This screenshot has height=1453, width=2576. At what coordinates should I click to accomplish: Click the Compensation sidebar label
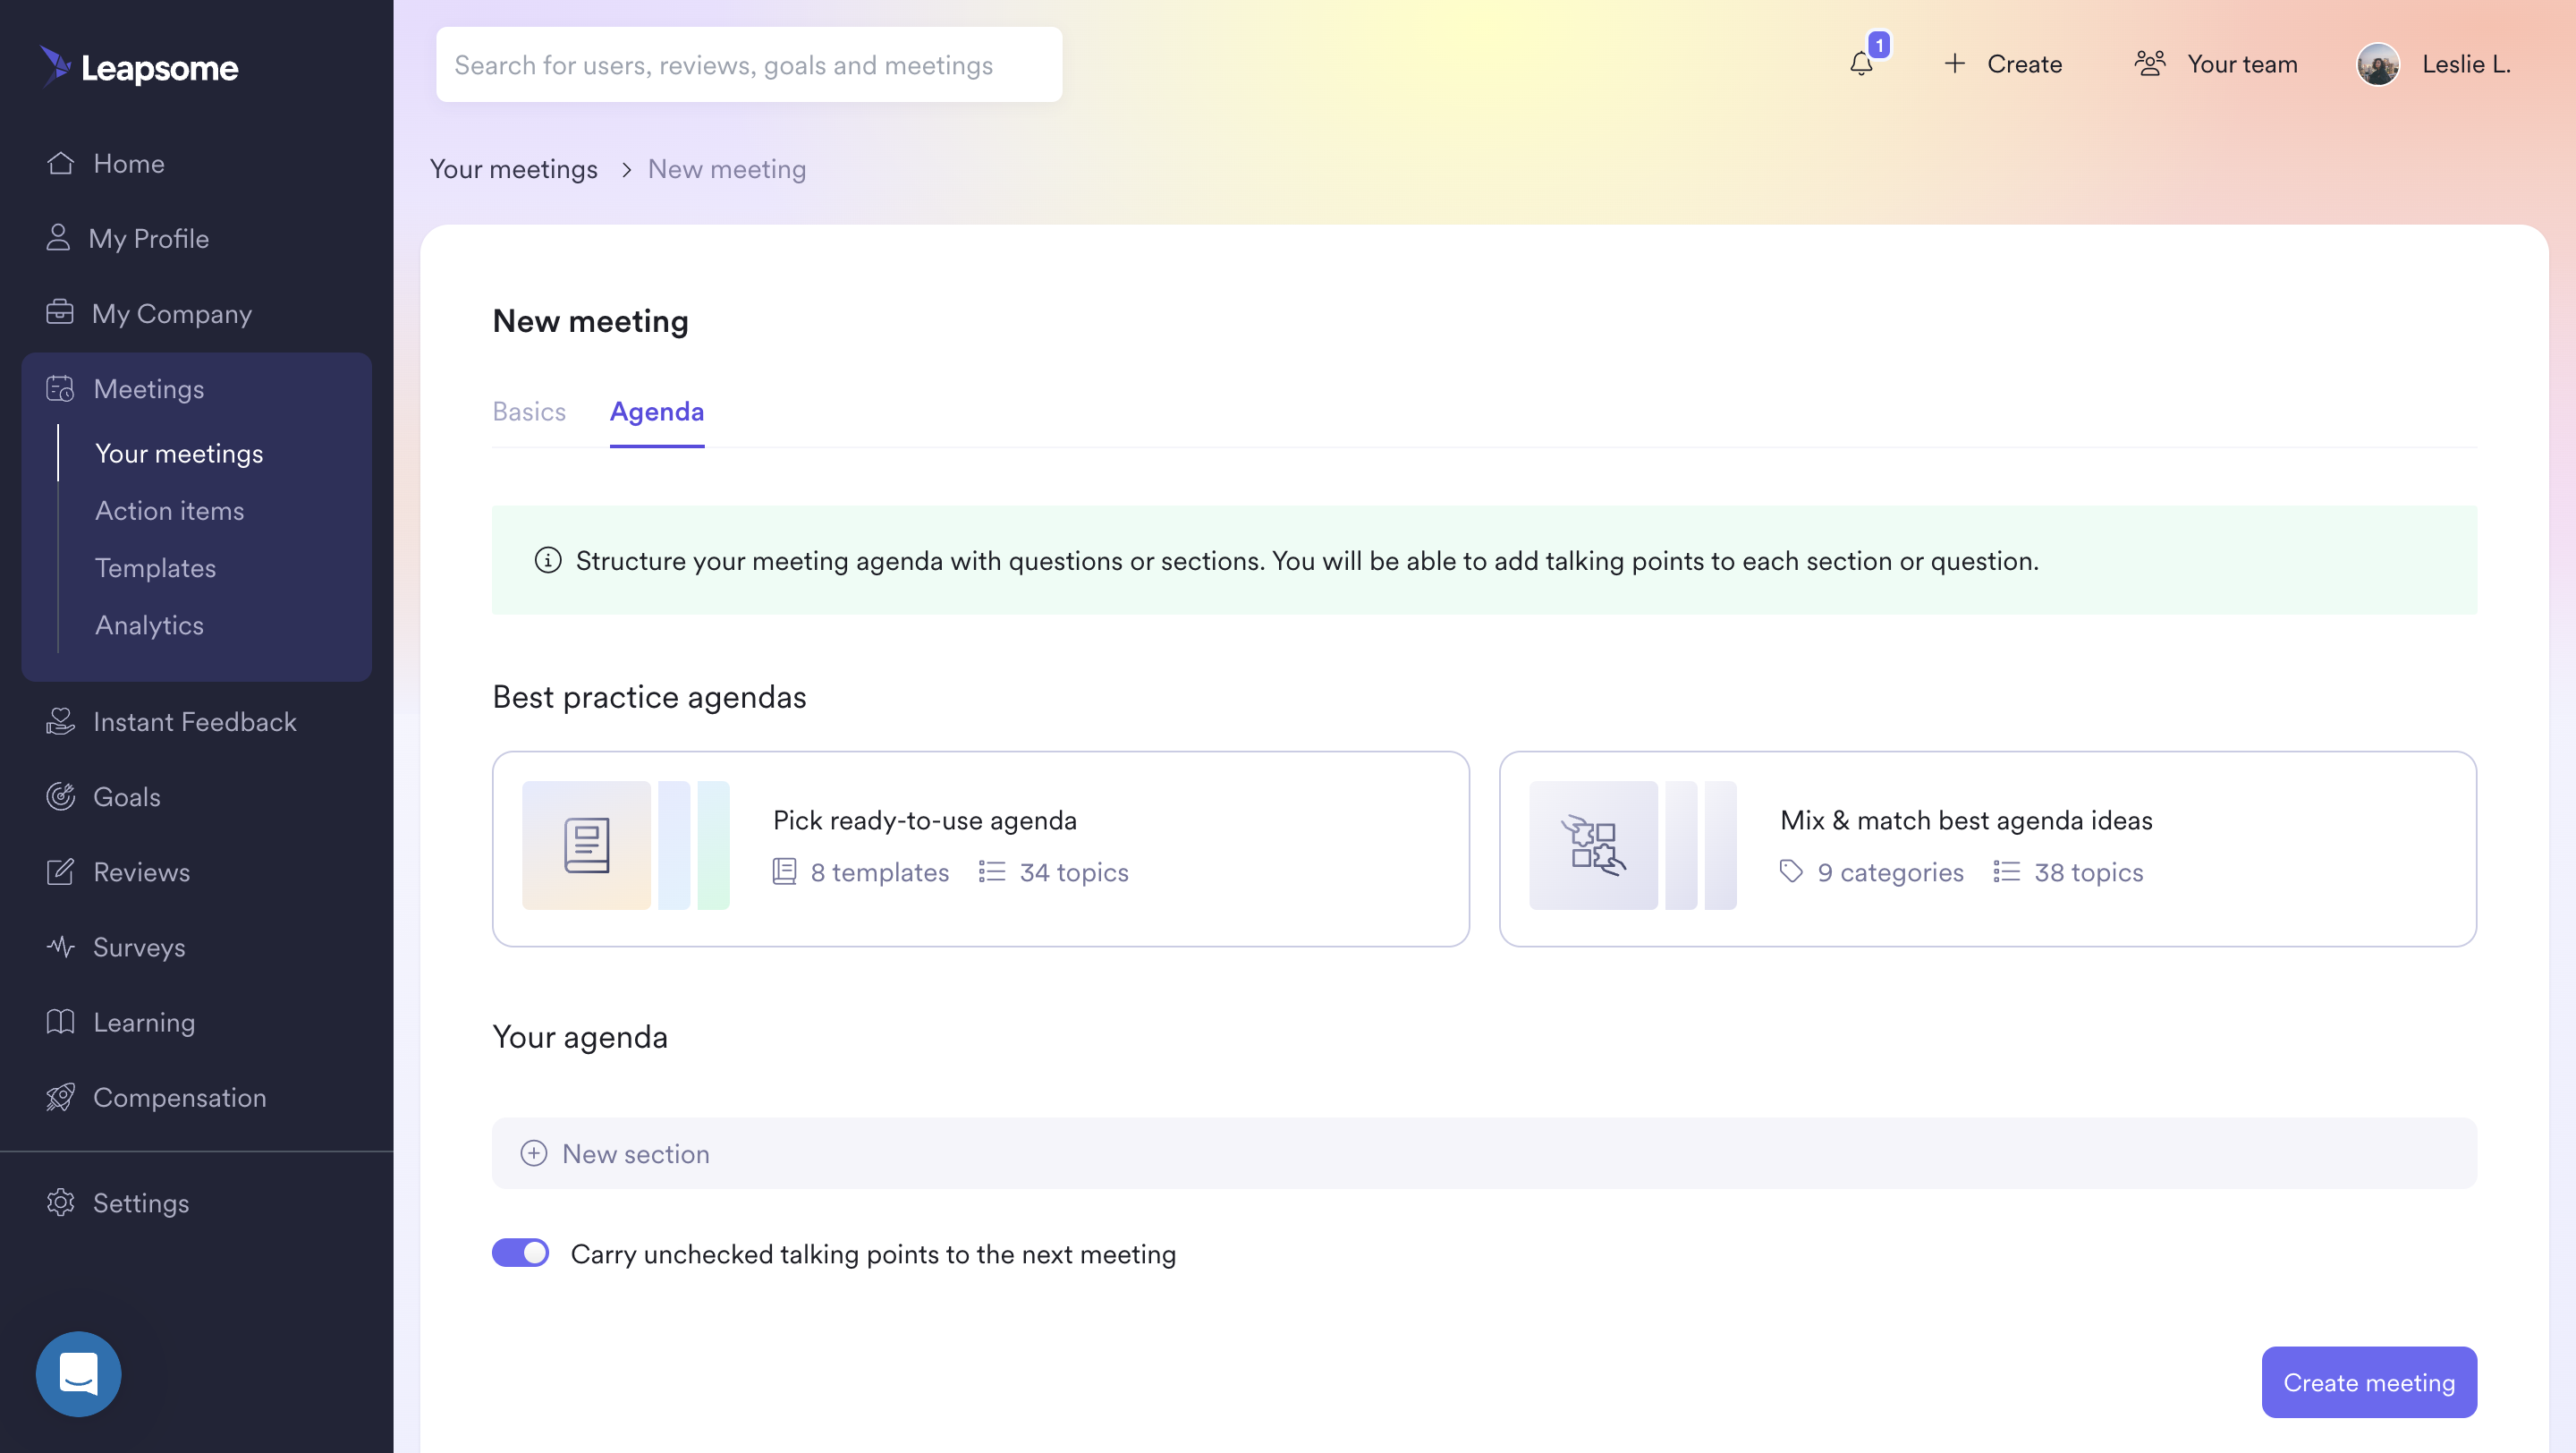tap(180, 1096)
